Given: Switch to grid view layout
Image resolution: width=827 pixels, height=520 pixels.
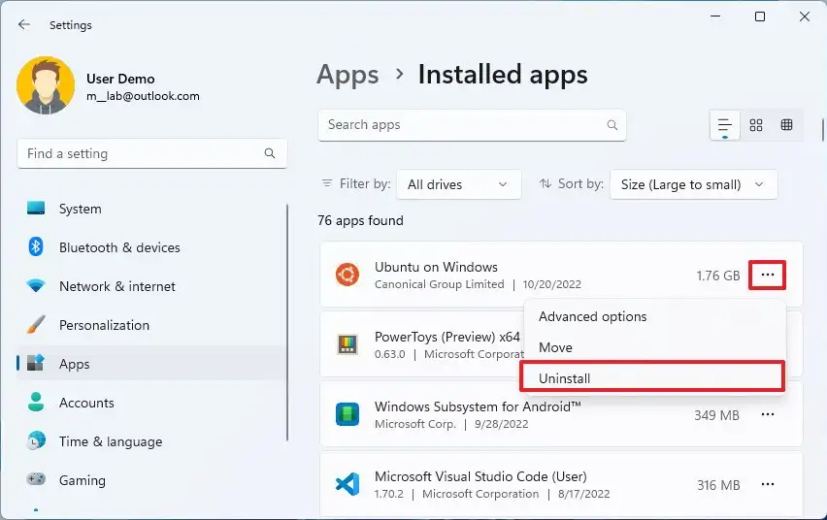Looking at the screenshot, I should pyautogui.click(x=756, y=125).
